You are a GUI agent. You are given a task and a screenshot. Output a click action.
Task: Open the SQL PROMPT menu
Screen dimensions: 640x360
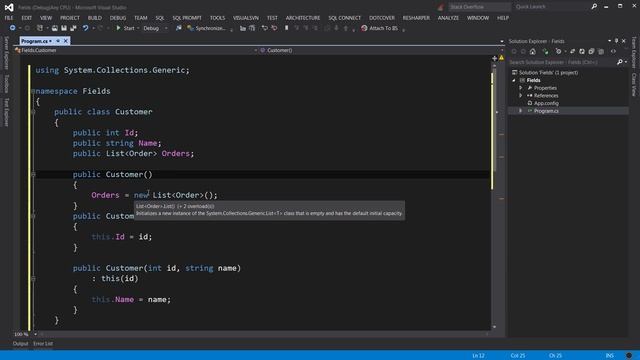[187, 18]
